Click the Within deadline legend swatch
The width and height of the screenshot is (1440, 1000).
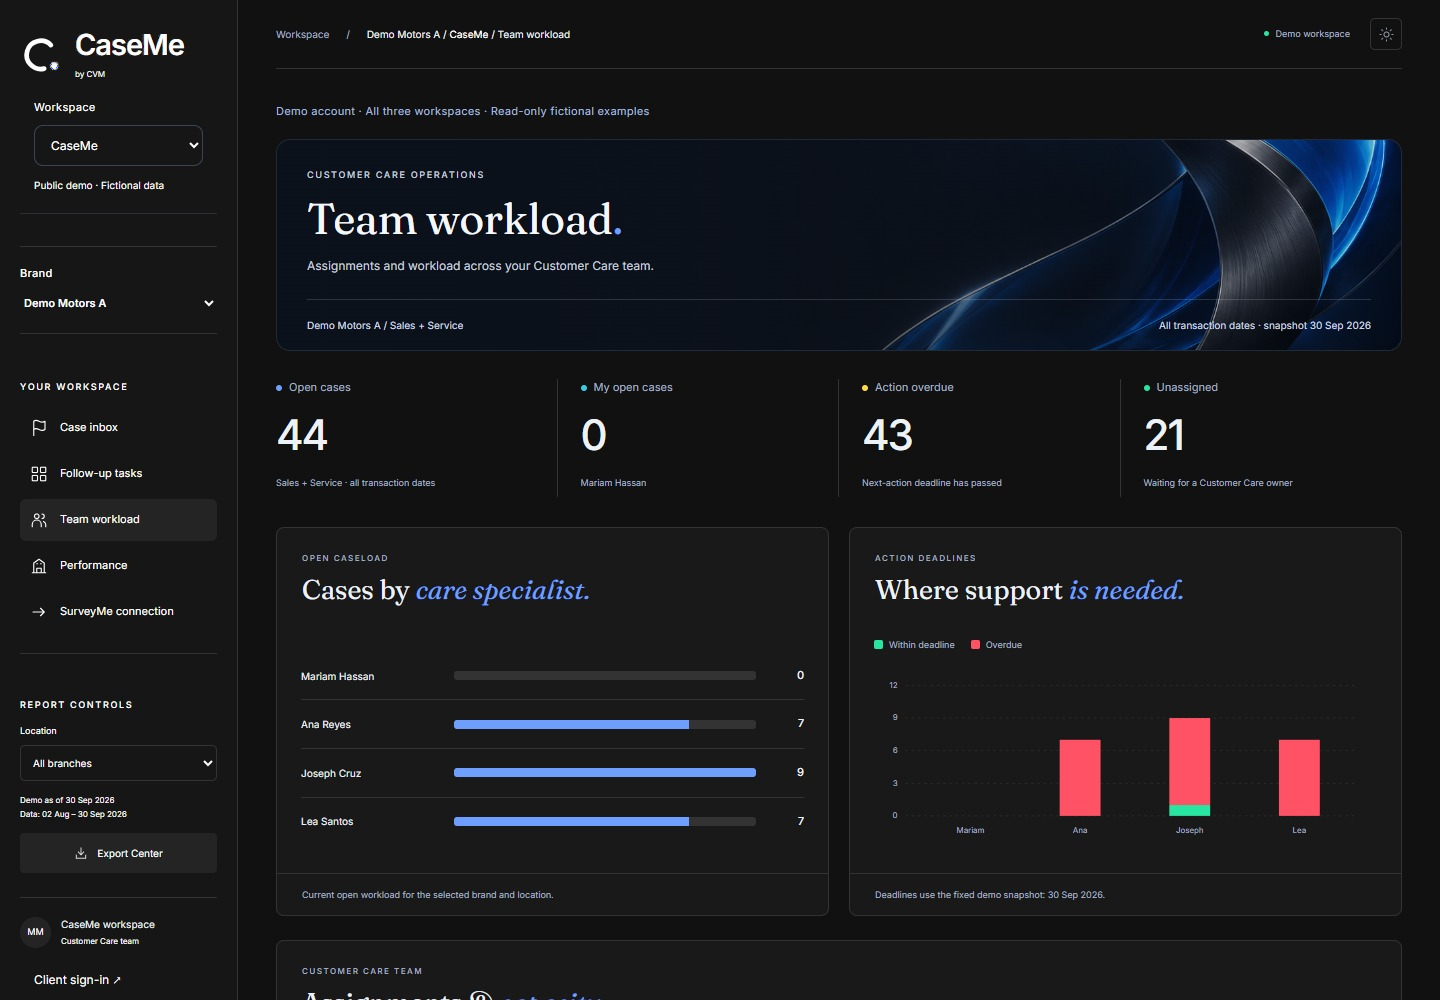[x=878, y=645]
